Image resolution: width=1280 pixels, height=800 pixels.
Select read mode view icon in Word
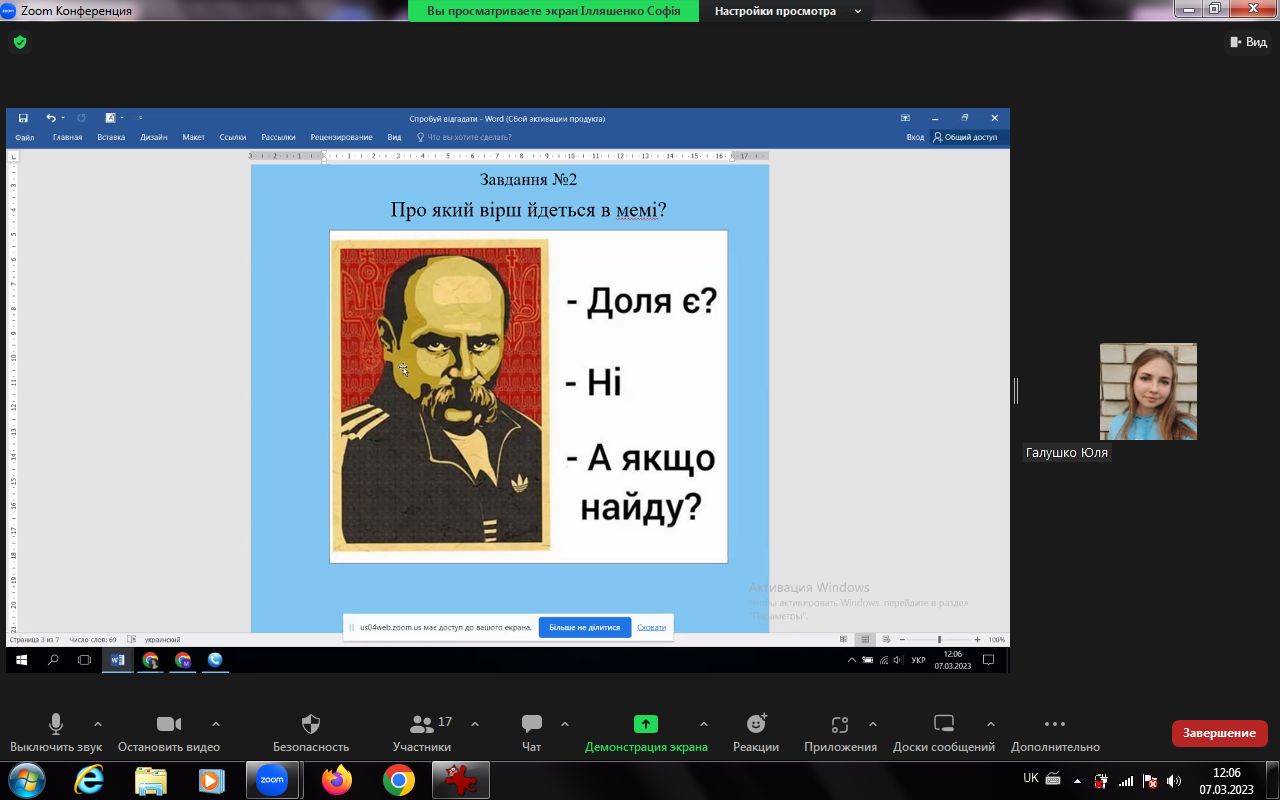(844, 640)
